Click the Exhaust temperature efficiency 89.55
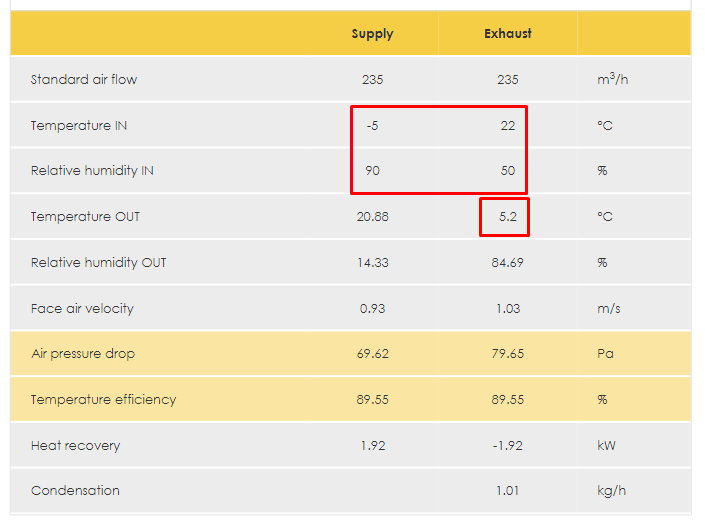This screenshot has width=705, height=522. coord(508,400)
